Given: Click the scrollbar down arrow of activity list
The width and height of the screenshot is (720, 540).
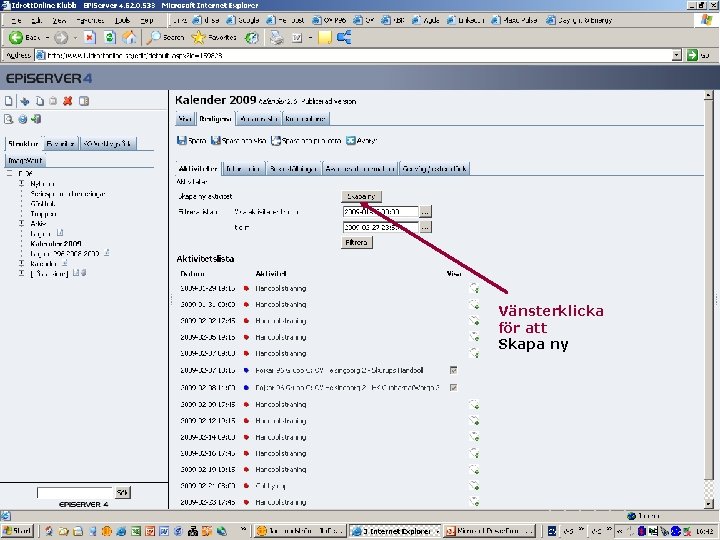Looking at the screenshot, I should (x=708, y=504).
